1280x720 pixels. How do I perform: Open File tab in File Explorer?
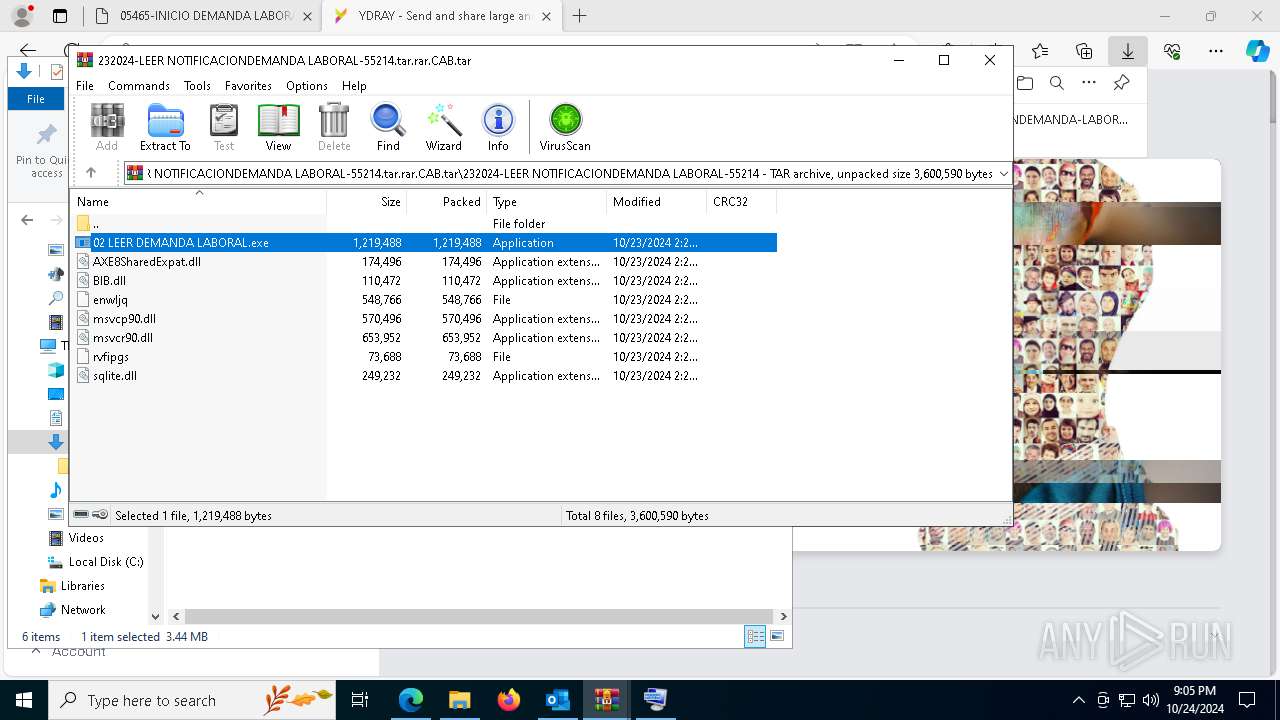coord(35,99)
